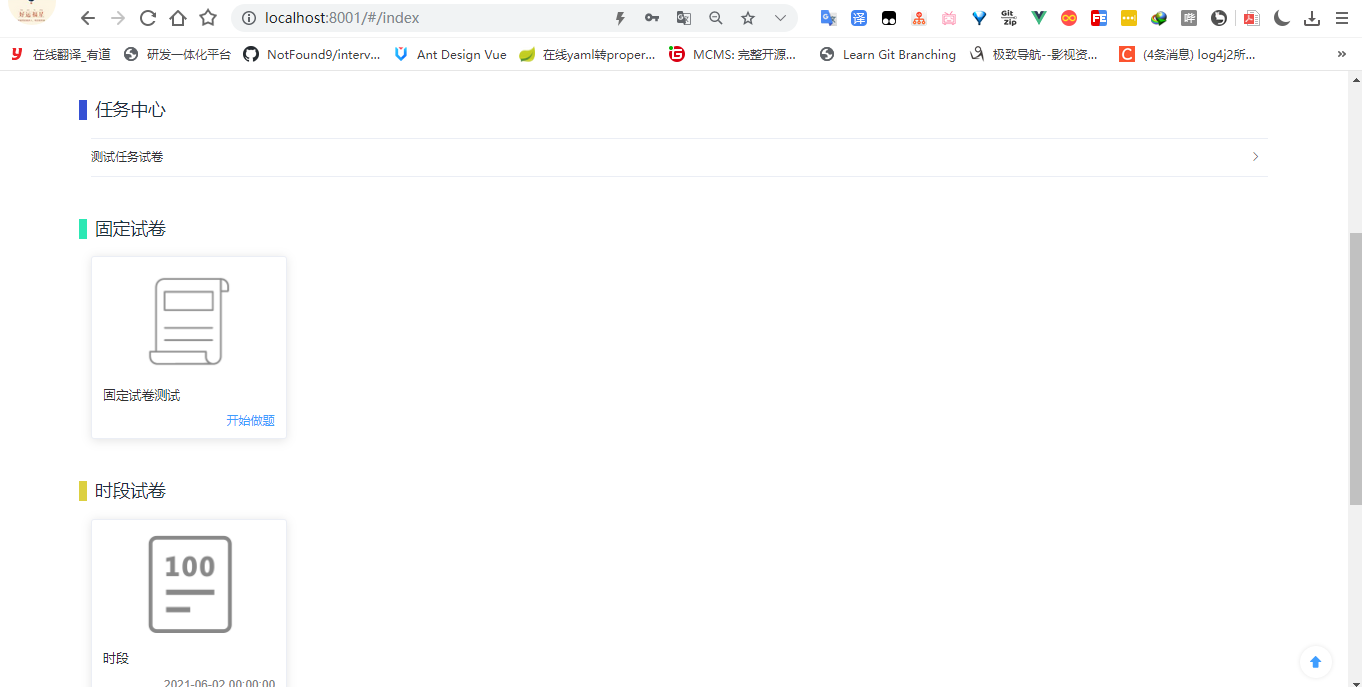Click the 时段 paper 100 score thumbnail
This screenshot has width=1362, height=687.
190,584
